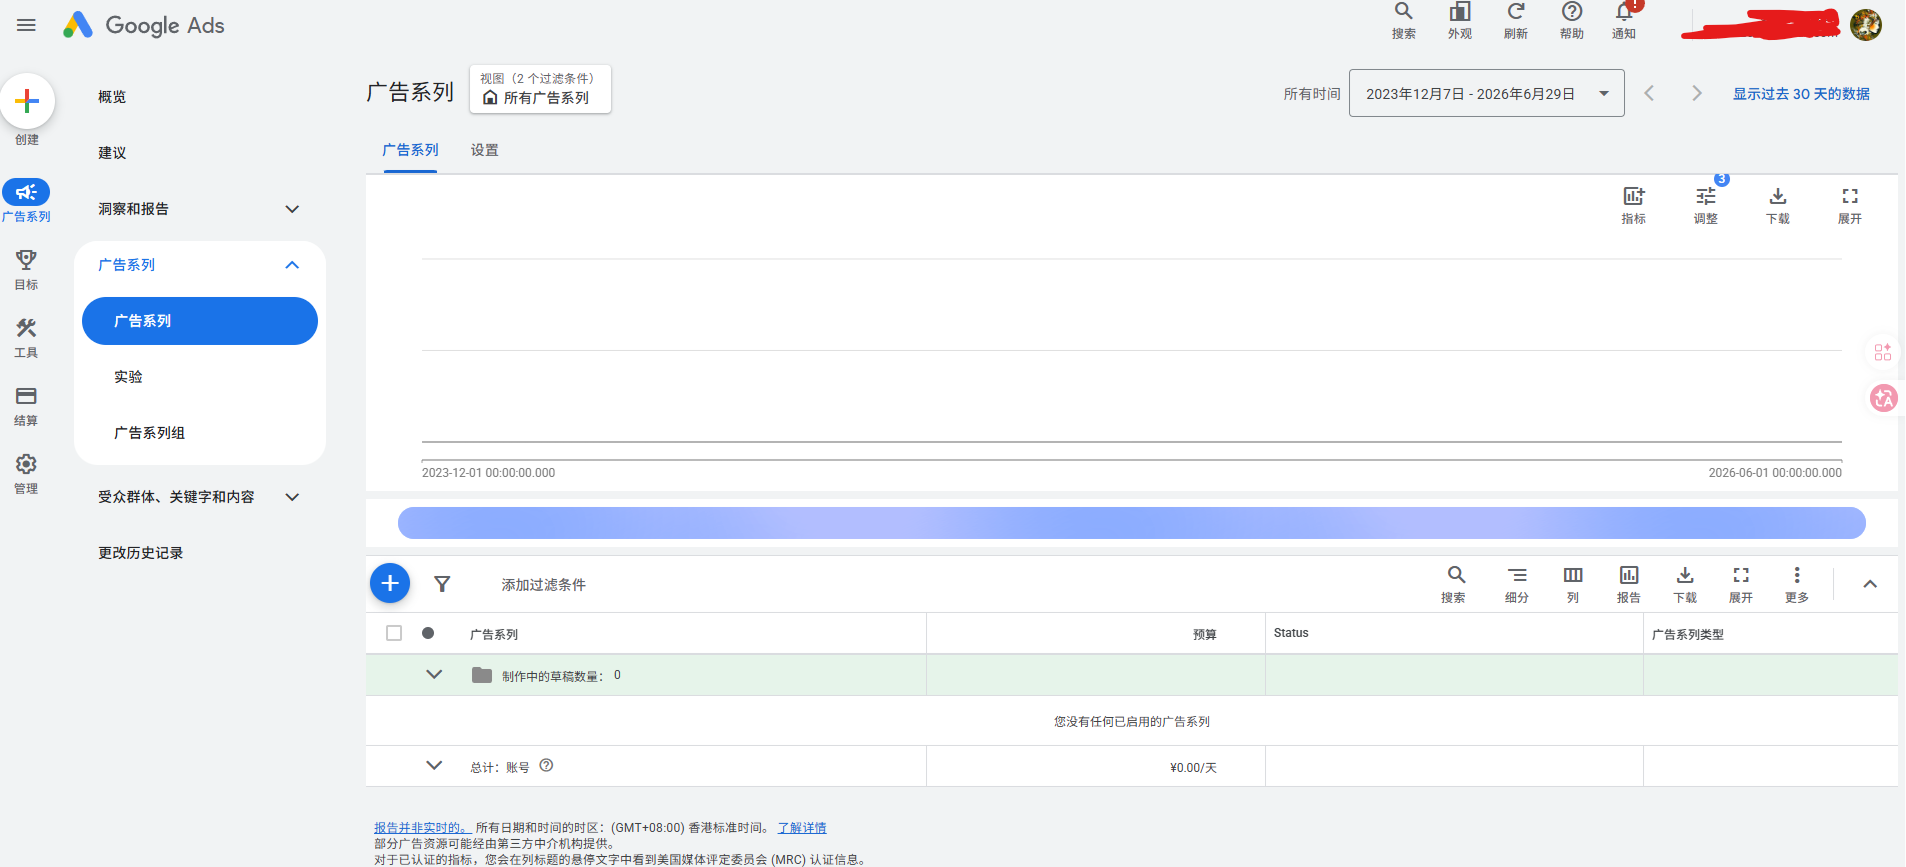Open 广告系列组 in navigation
Screen dimensions: 1906x867
(x=149, y=433)
